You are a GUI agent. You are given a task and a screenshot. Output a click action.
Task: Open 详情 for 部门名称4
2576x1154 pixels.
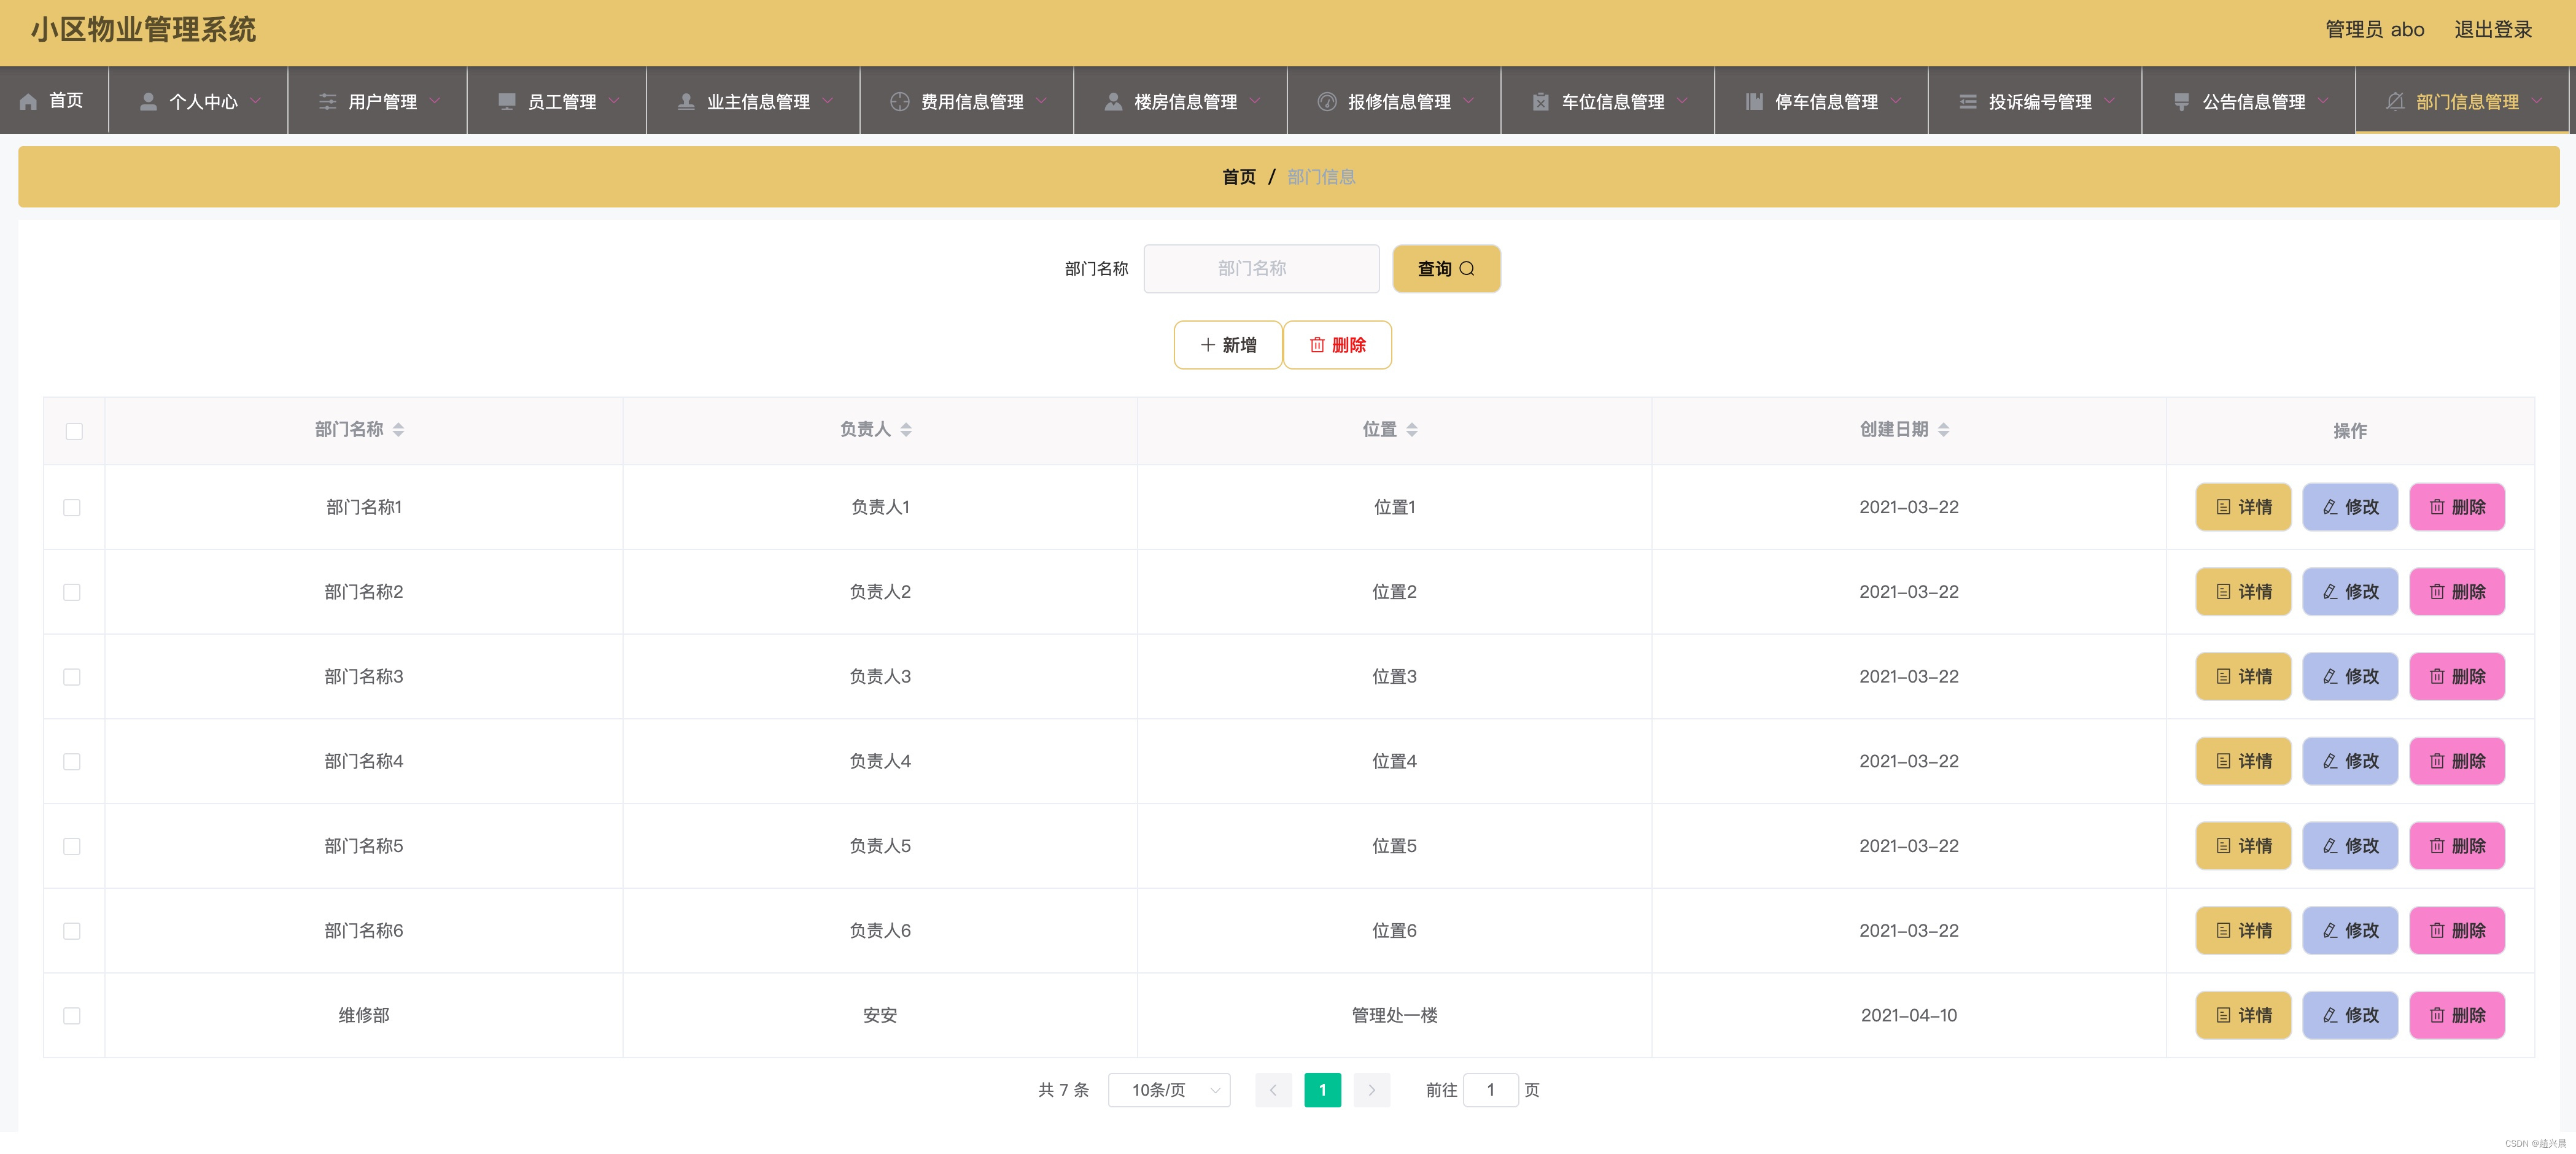(x=2243, y=762)
